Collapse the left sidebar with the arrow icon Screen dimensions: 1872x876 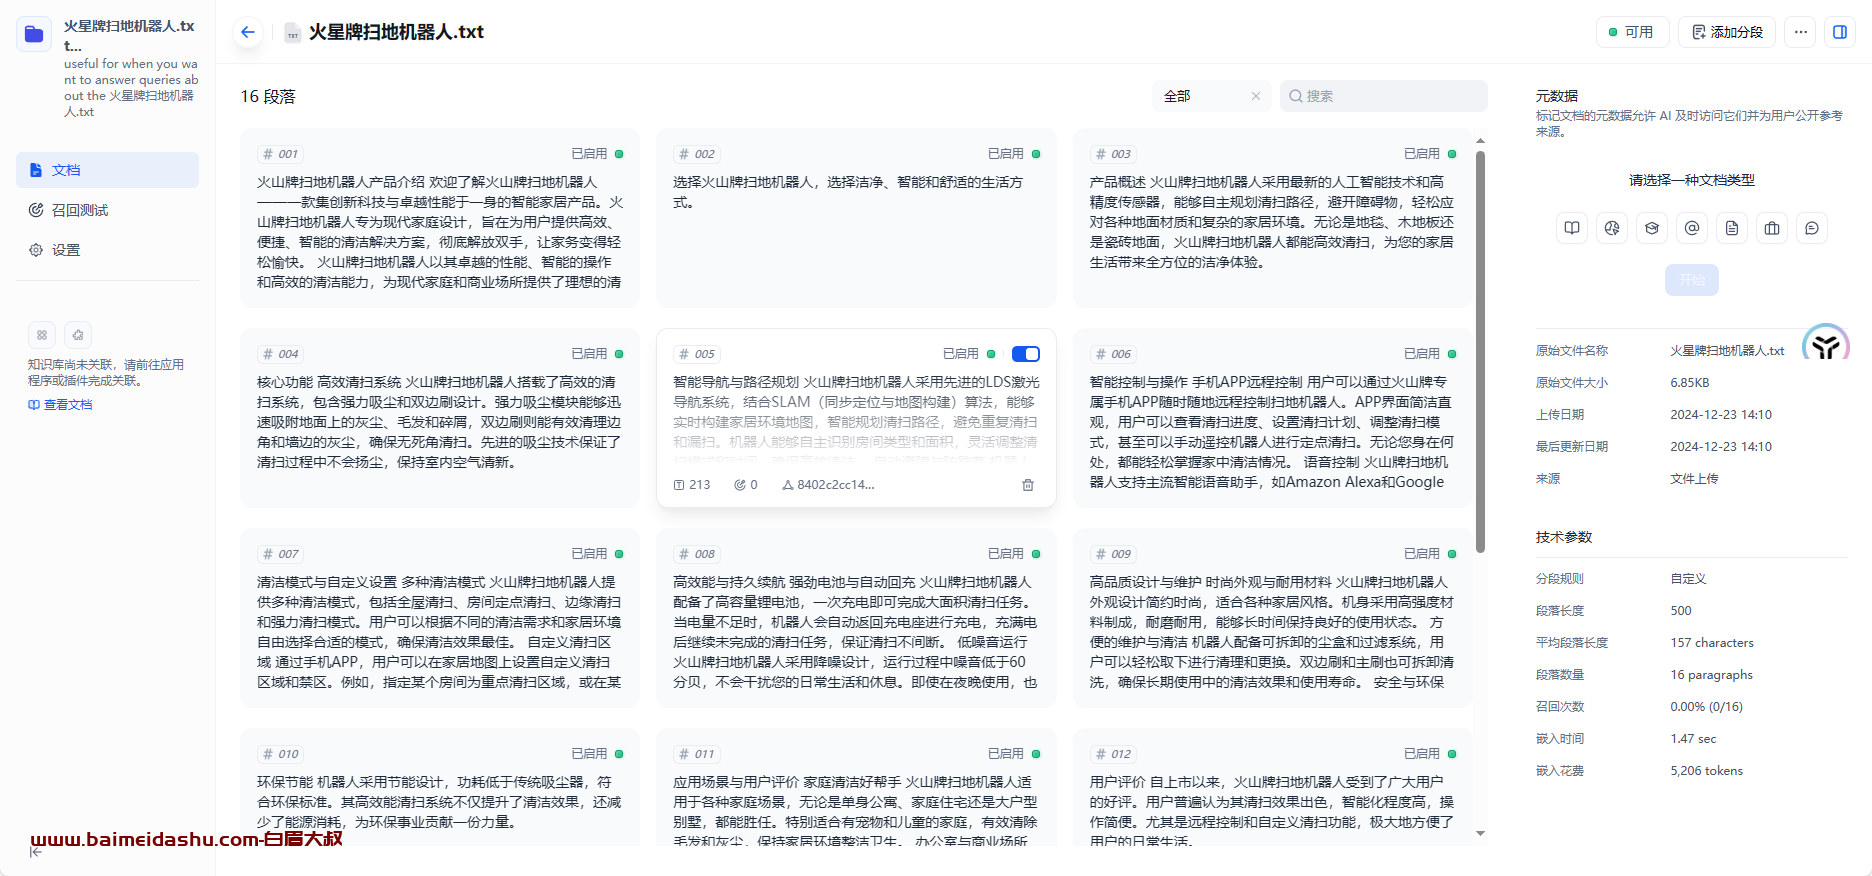point(36,852)
